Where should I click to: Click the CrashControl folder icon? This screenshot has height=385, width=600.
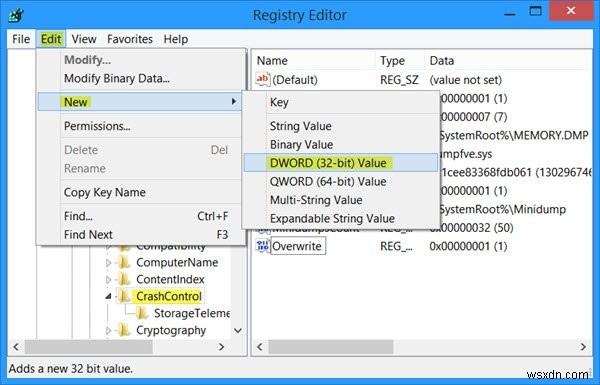[x=124, y=296]
